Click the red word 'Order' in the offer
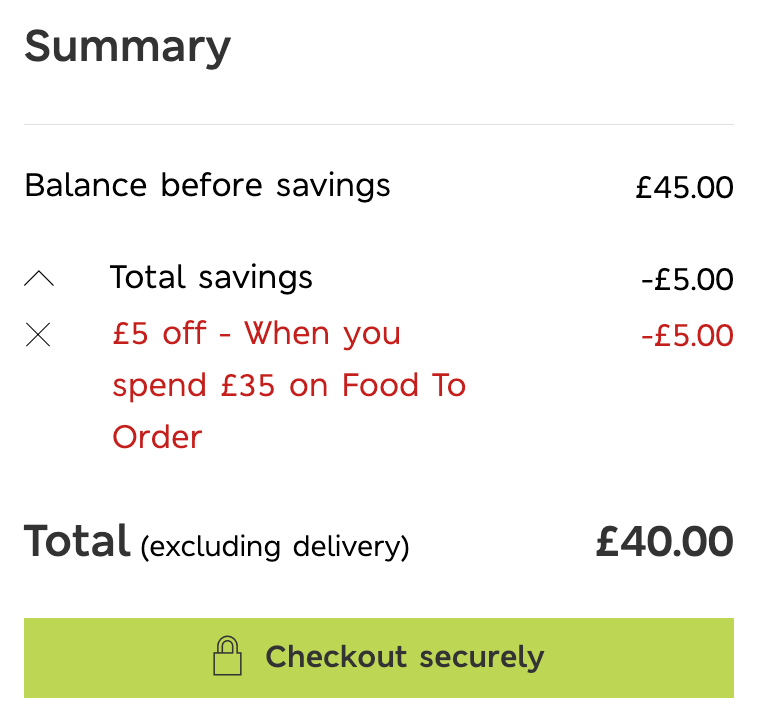The height and width of the screenshot is (716, 766). point(157,437)
